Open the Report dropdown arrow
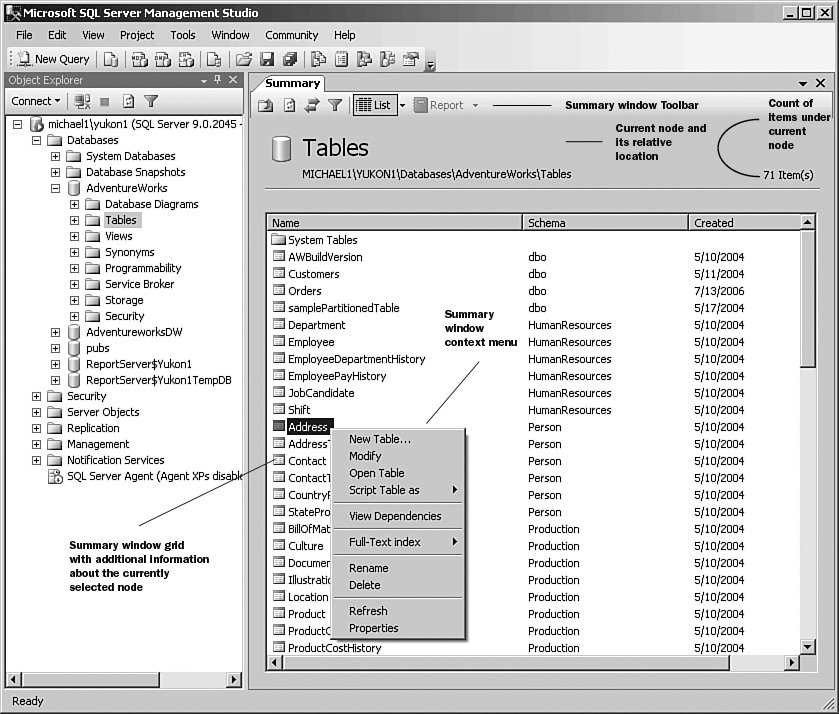The height and width of the screenshot is (714, 839). pos(475,105)
